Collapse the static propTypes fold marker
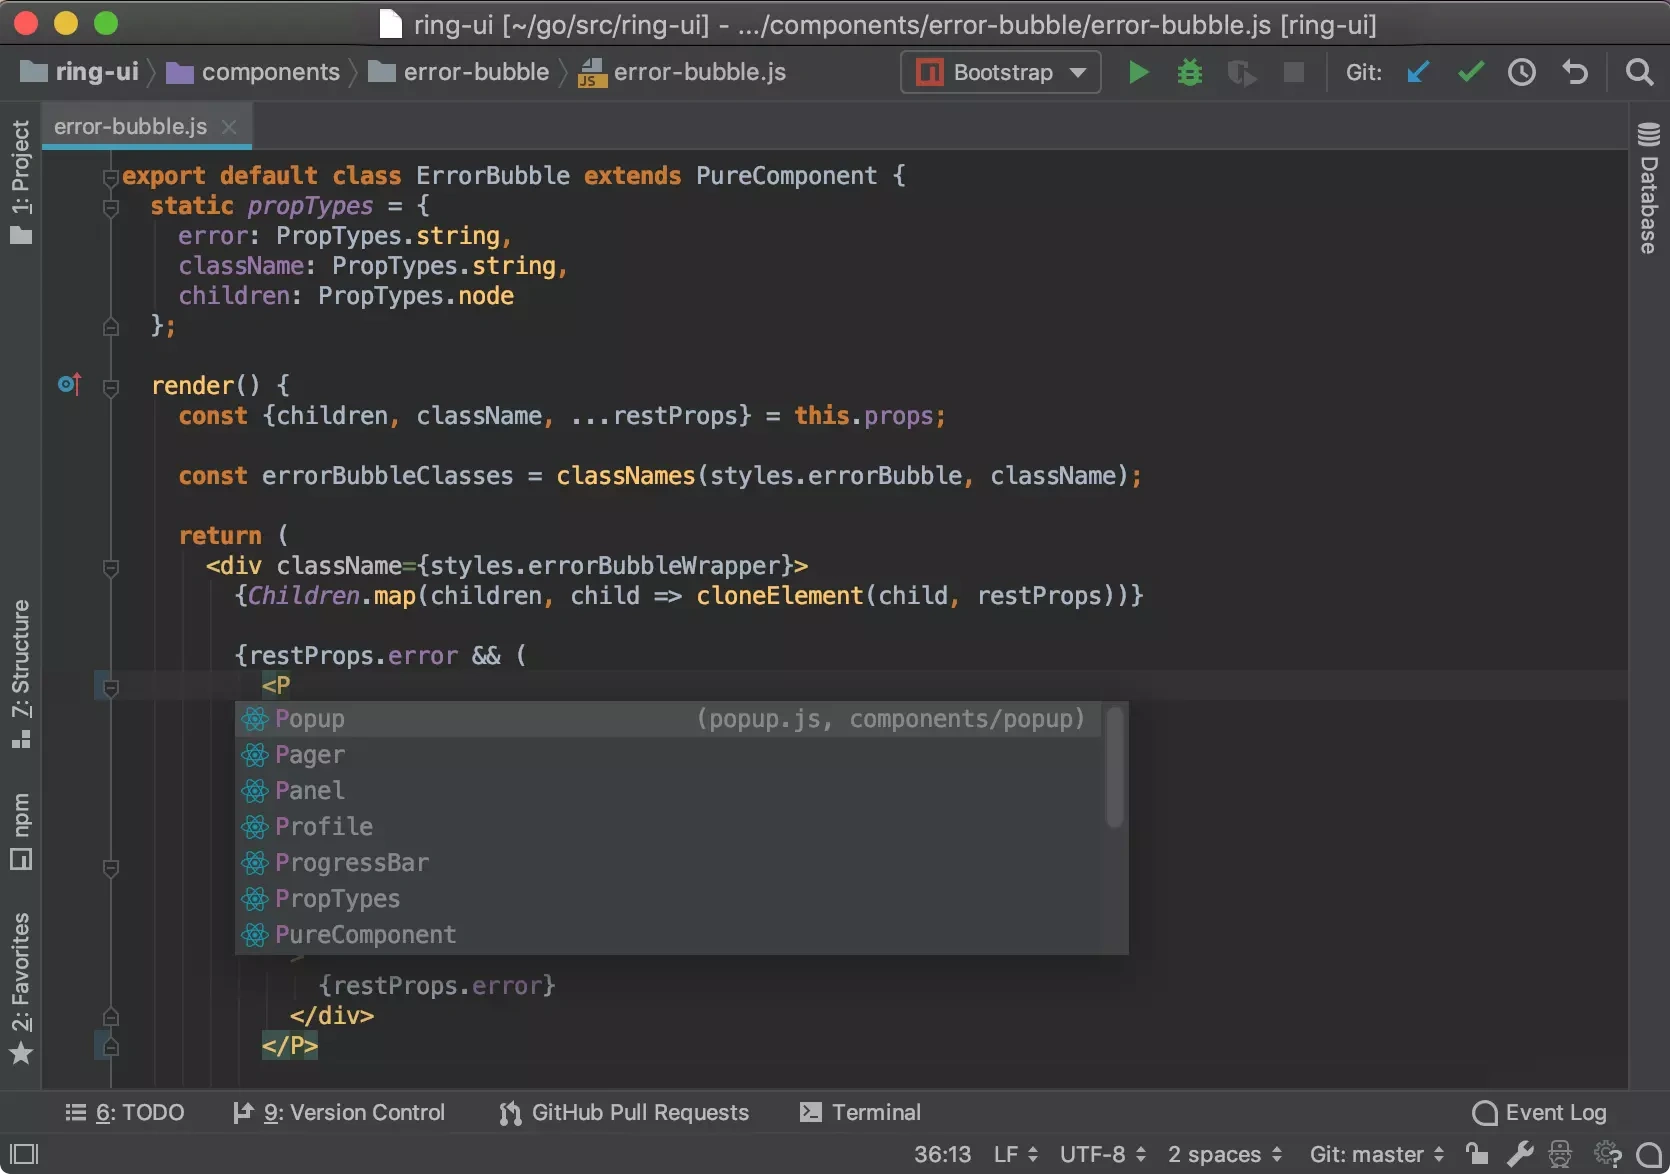1670x1174 pixels. [x=111, y=207]
